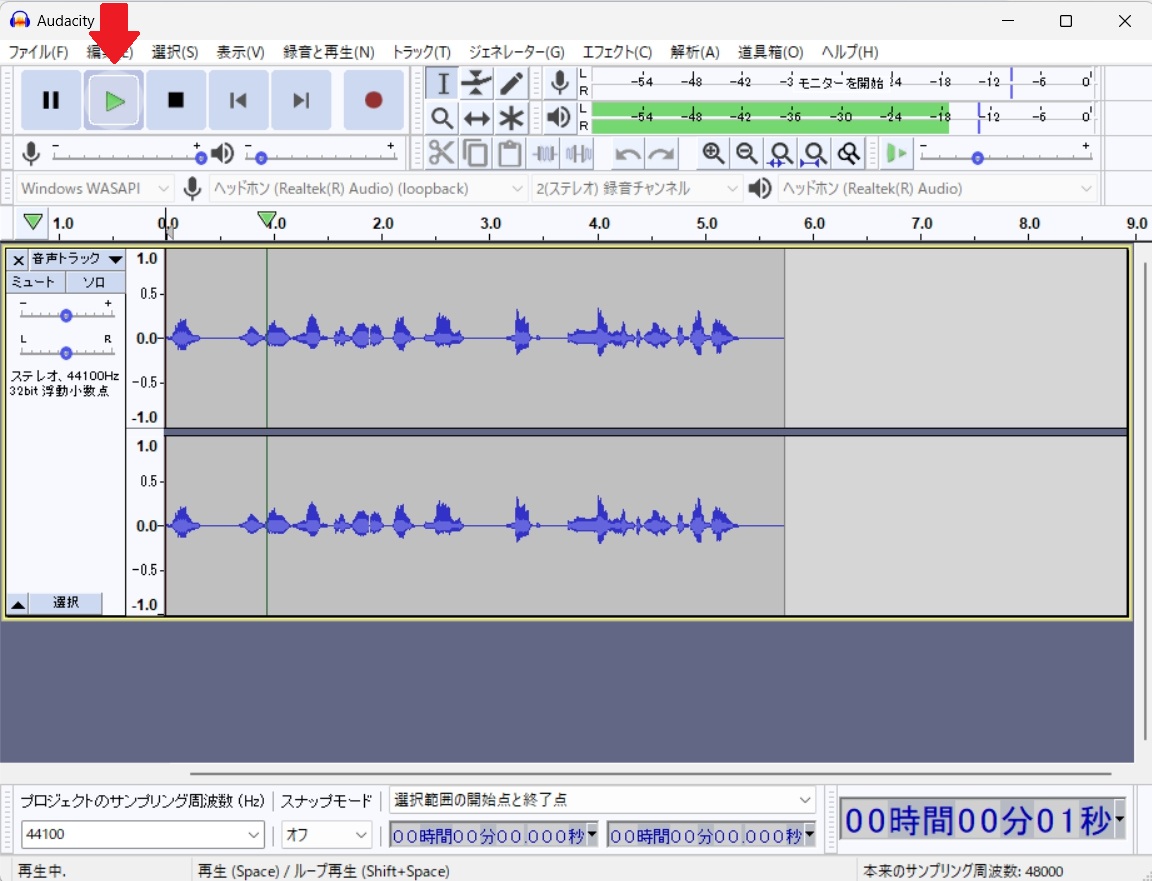This screenshot has width=1152, height=881.
Task: Select the Selection tool in the tools toolbar
Action: click(x=441, y=83)
